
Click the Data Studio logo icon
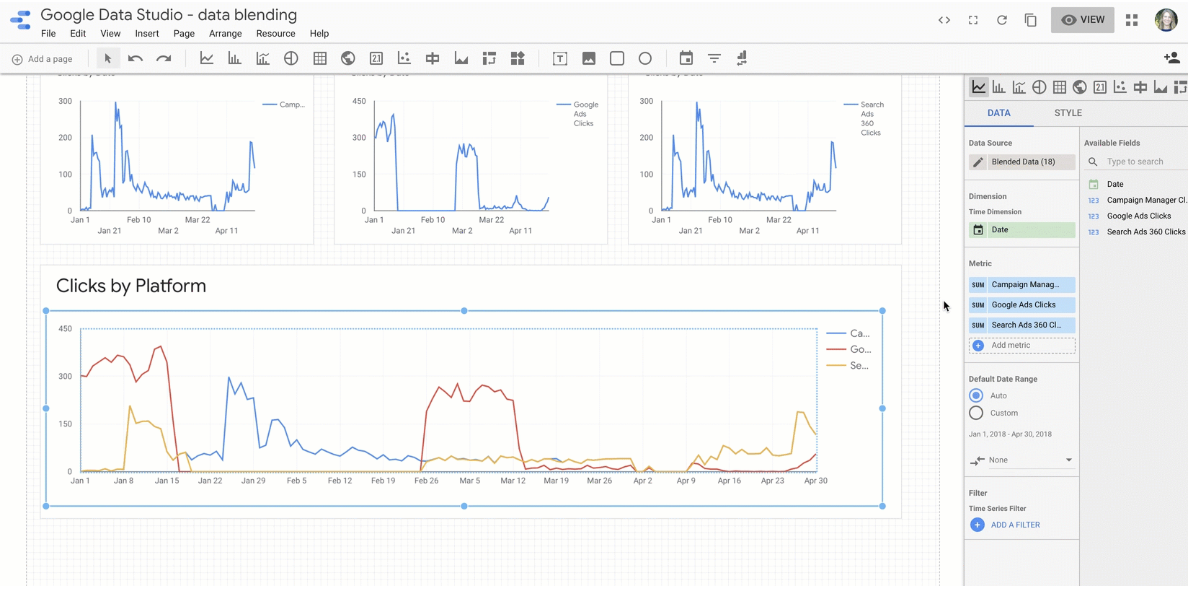click(x=20, y=20)
